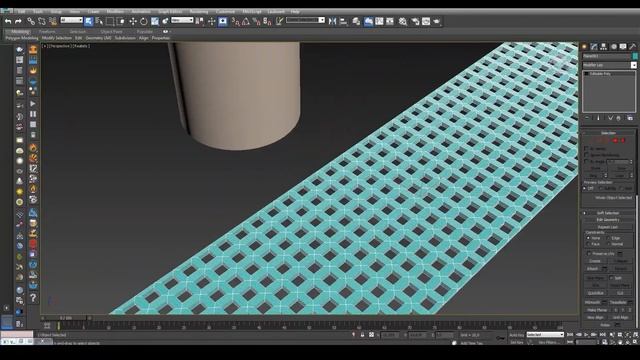640x360 pixels.
Task: Switch to the Motion command panel tab
Action: 613,47
